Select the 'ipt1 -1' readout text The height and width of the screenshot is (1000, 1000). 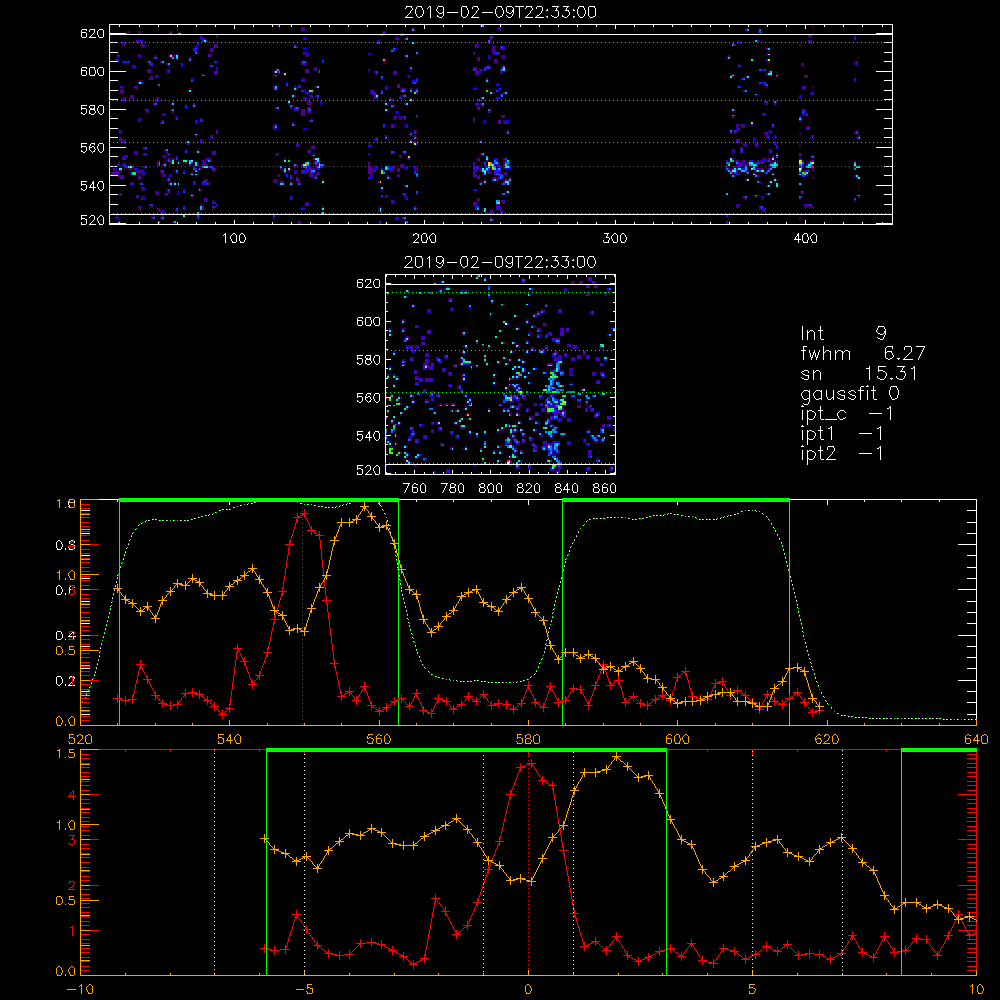(x=842, y=434)
